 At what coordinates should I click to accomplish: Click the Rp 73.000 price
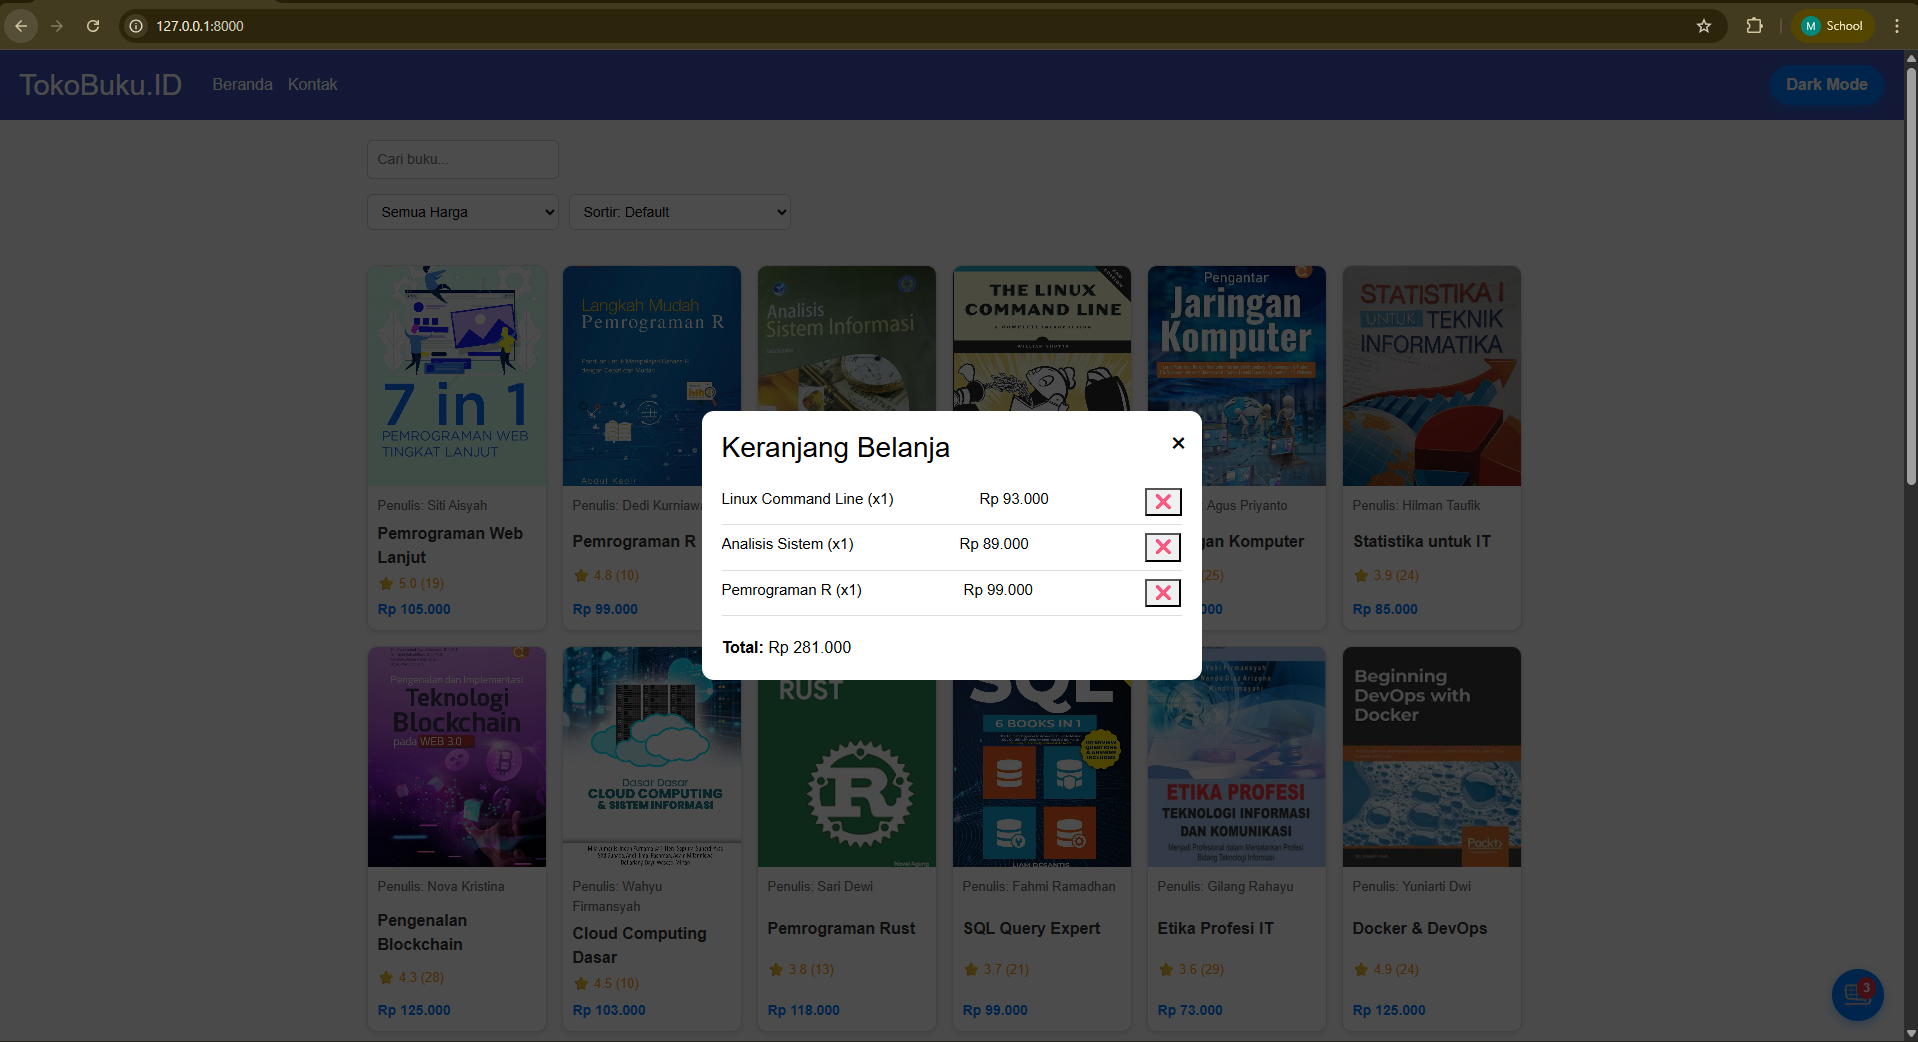(x=1190, y=1010)
